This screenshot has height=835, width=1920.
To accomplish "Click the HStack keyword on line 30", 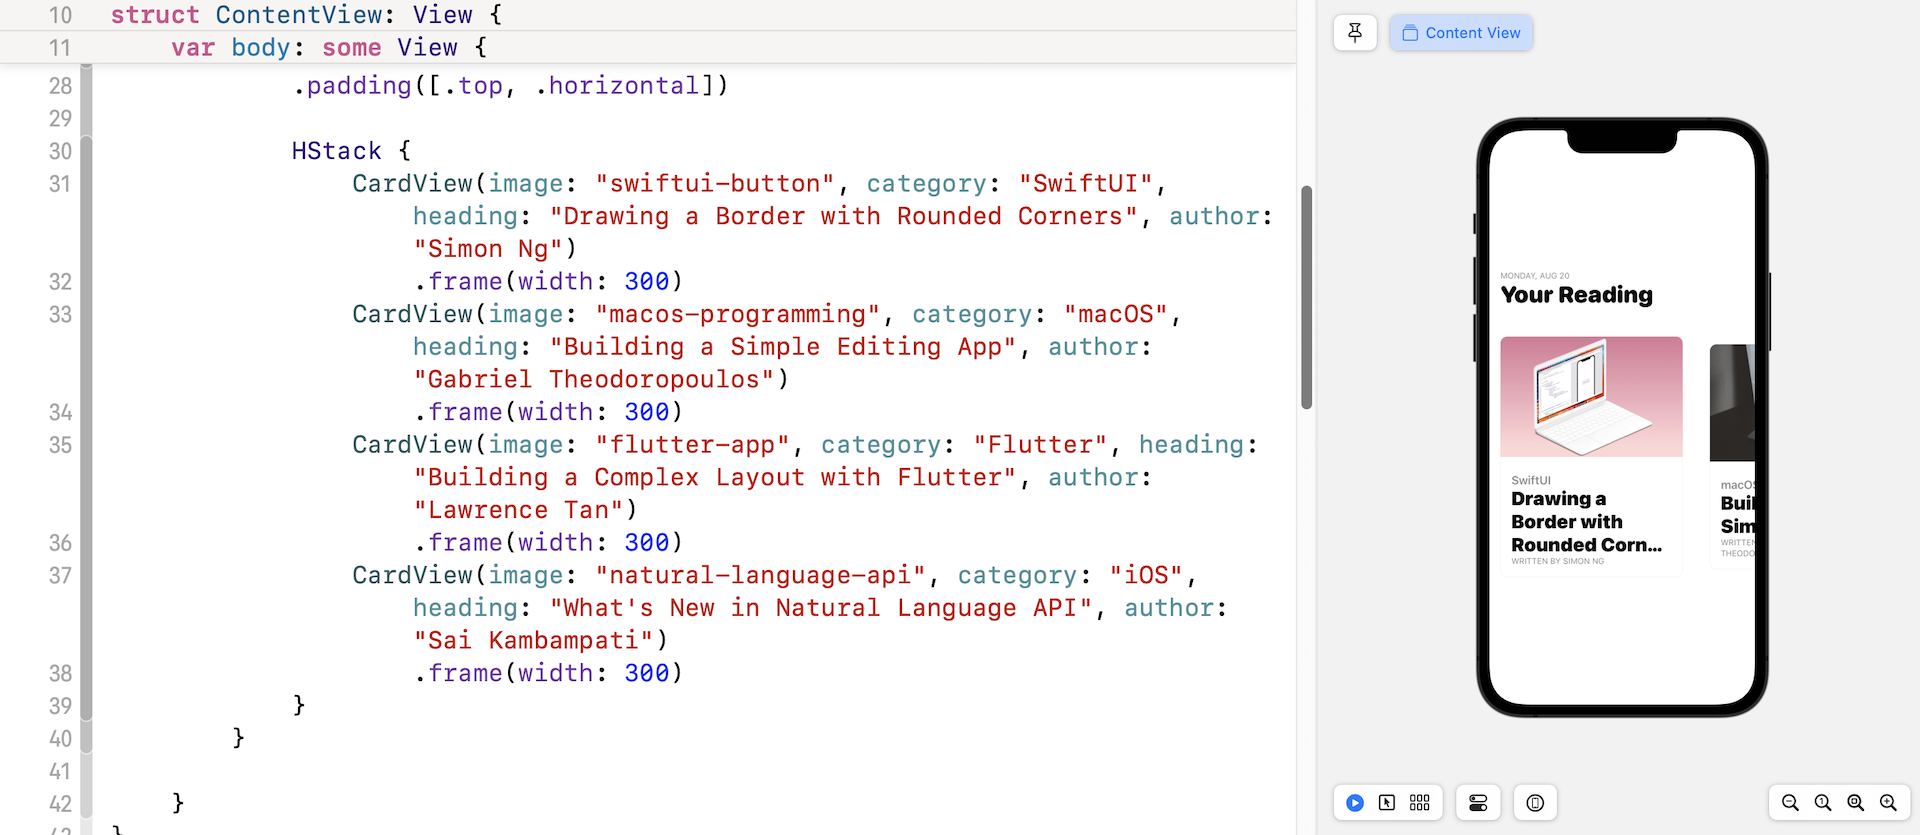I will (336, 151).
